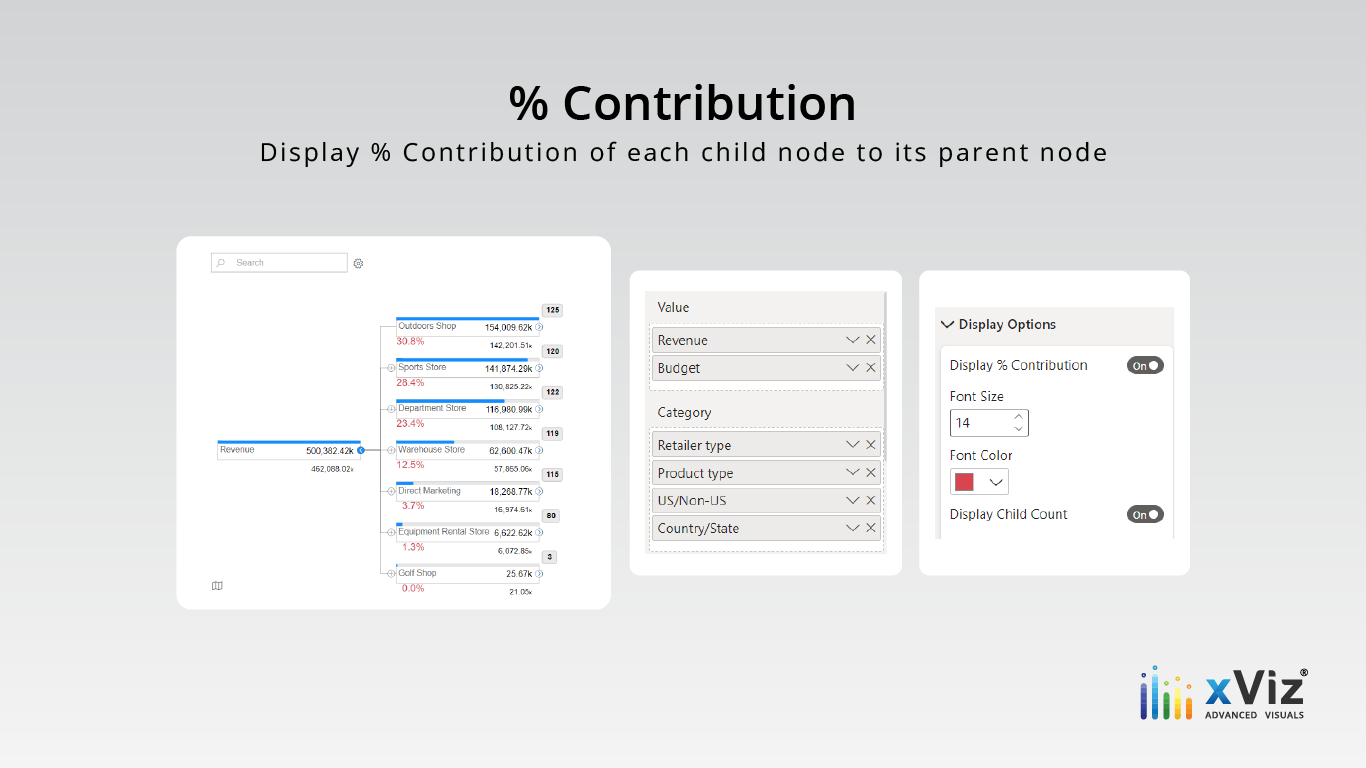
Task: Click the red Font Color swatch
Action: (964, 482)
